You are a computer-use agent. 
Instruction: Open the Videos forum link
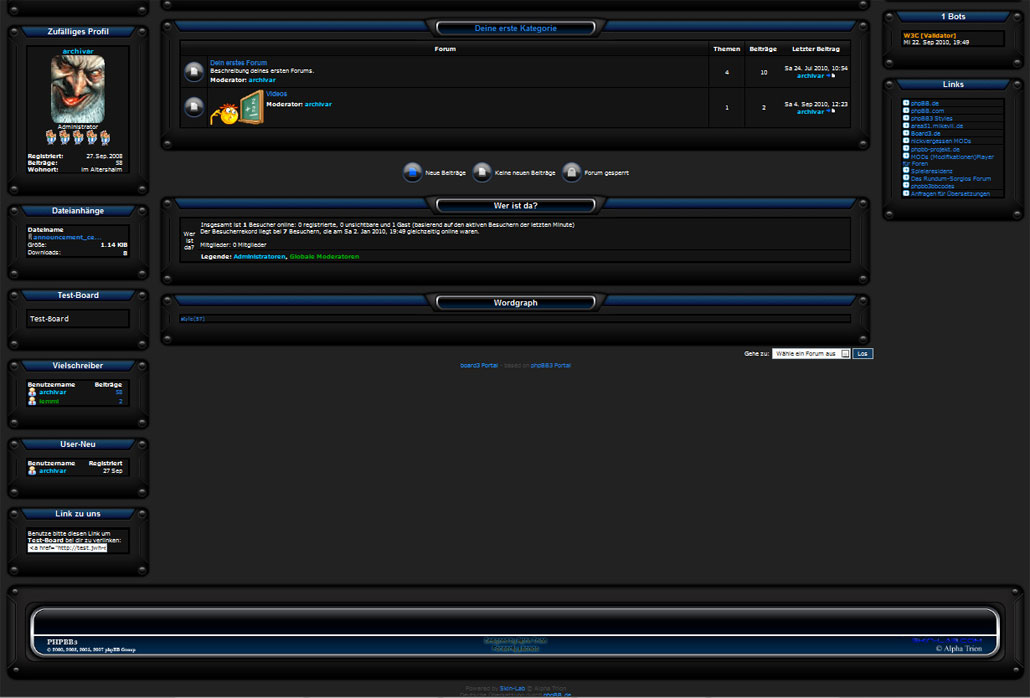tap(276, 94)
